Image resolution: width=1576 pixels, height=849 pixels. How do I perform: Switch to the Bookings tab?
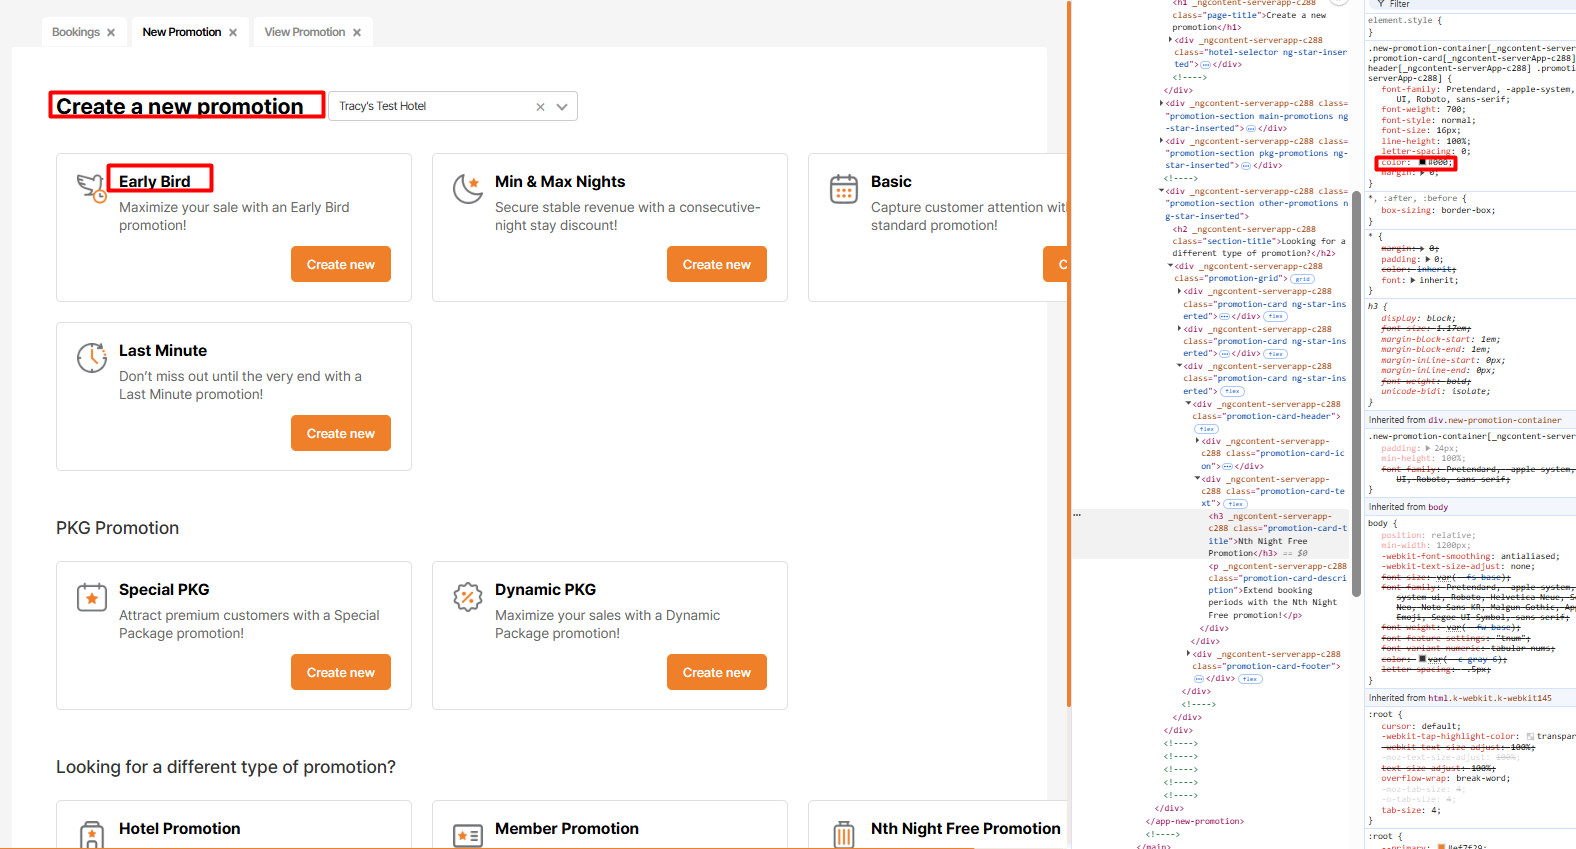76,33
